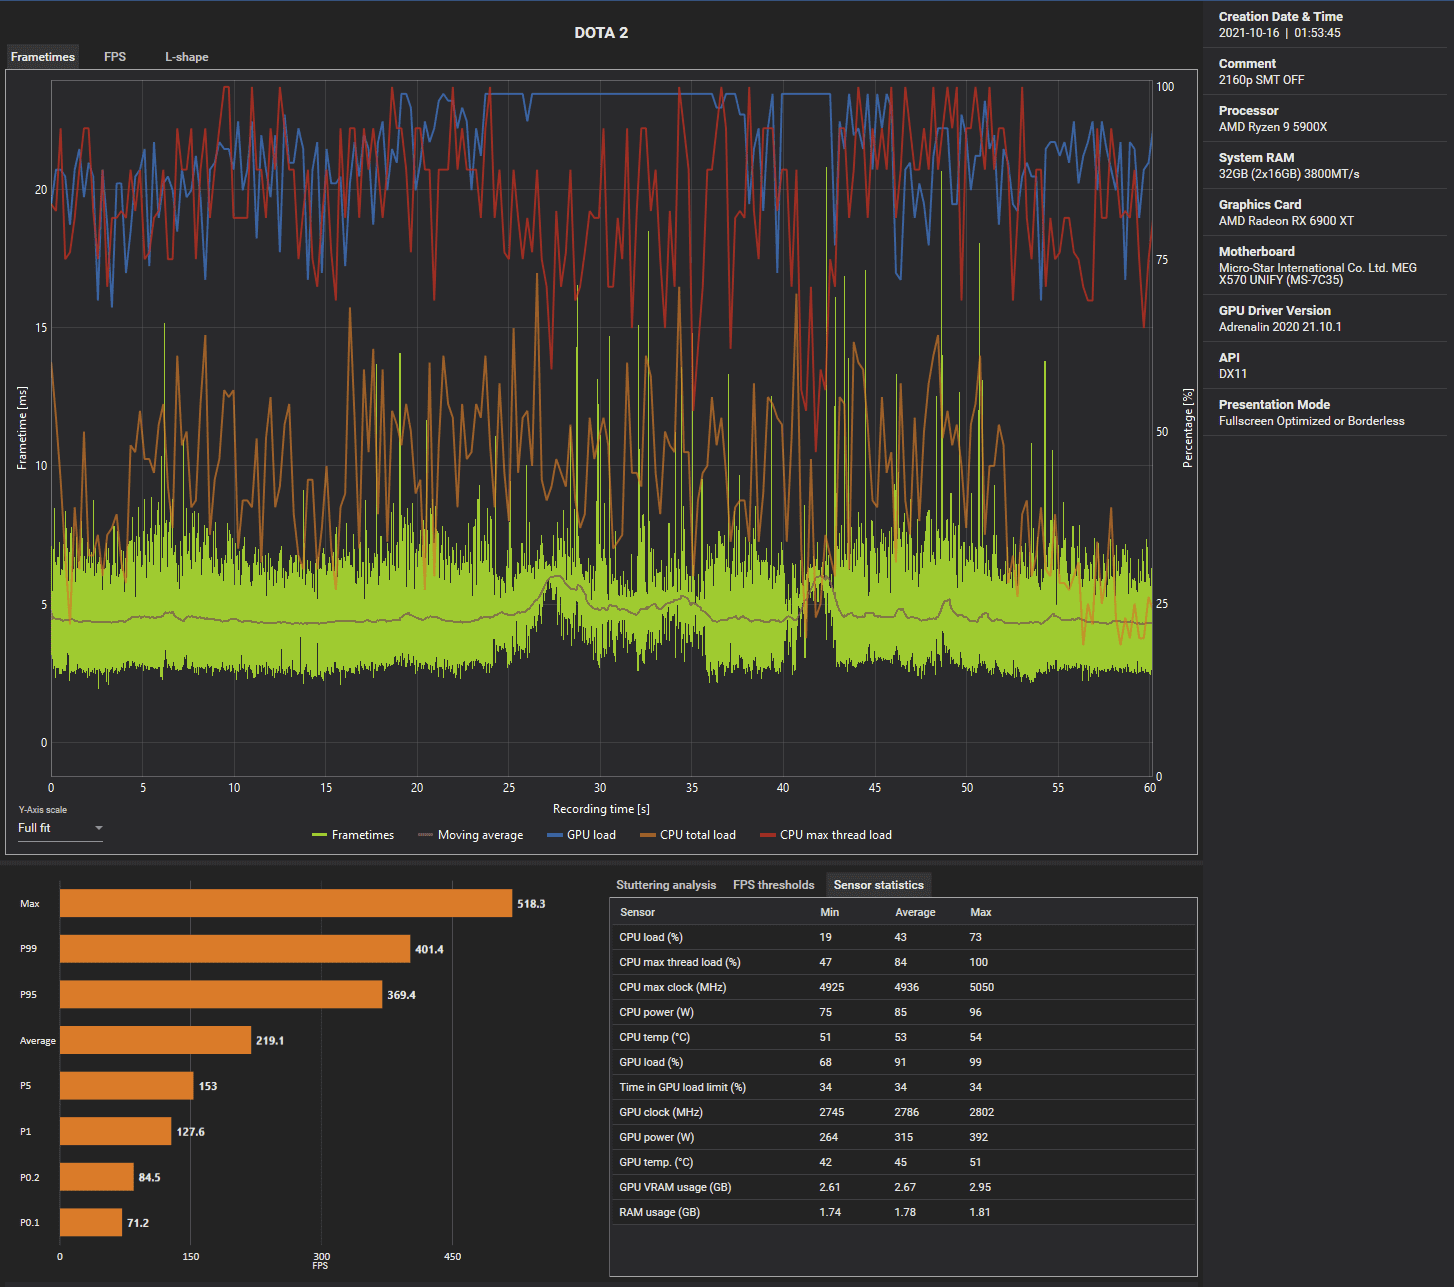The image size is (1454, 1287).
Task: Click the Motherboard value MEG X570 UNIFY
Action: (x=1317, y=274)
